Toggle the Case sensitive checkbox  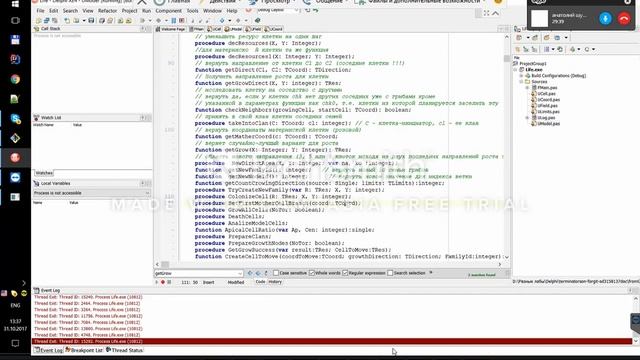tap(276, 273)
